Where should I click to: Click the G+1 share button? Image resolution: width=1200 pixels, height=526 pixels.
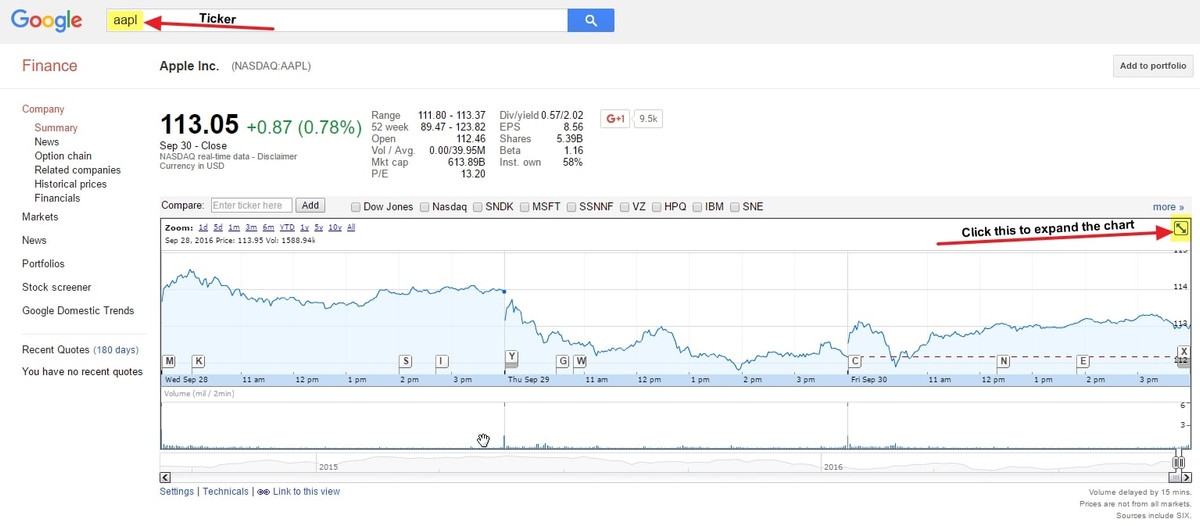coord(614,118)
